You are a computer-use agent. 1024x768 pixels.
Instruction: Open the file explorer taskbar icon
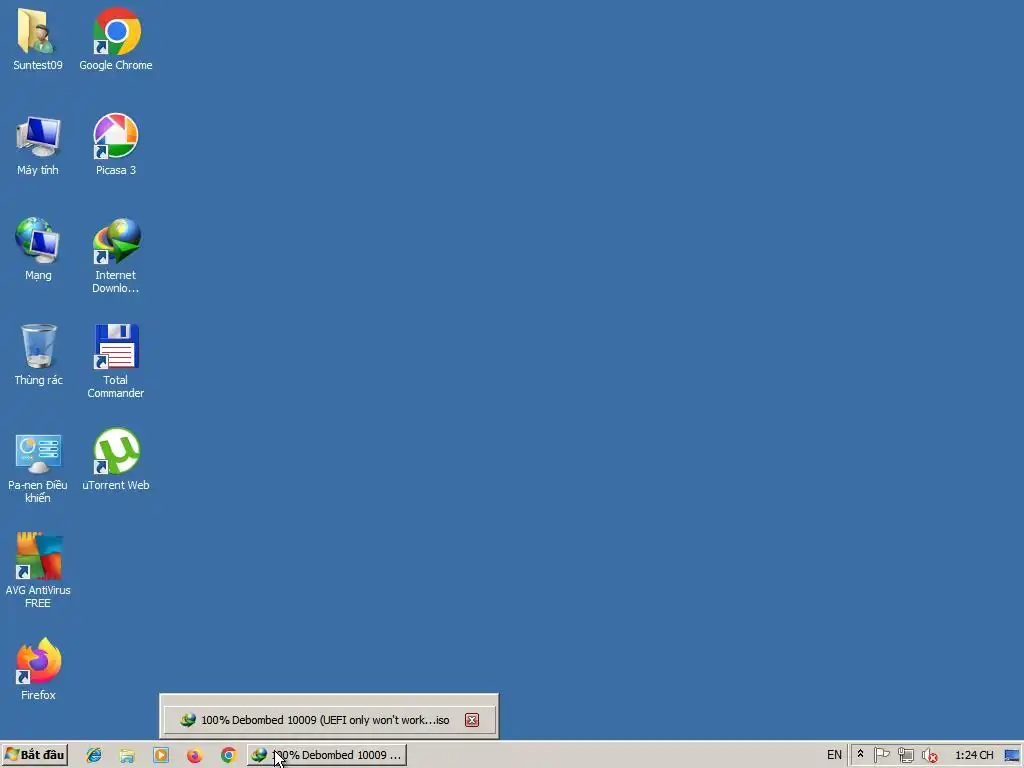tap(127, 755)
